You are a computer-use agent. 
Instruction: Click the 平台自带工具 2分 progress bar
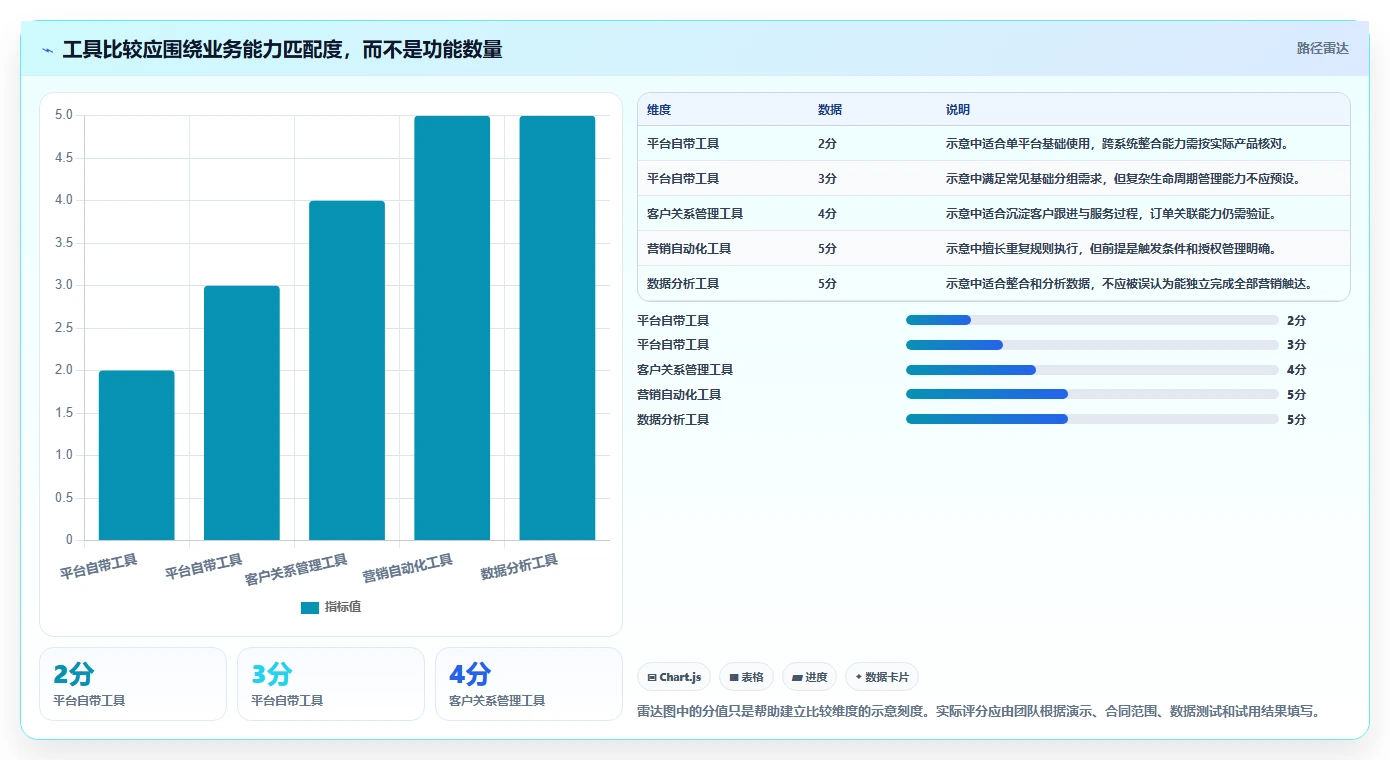point(1092,320)
